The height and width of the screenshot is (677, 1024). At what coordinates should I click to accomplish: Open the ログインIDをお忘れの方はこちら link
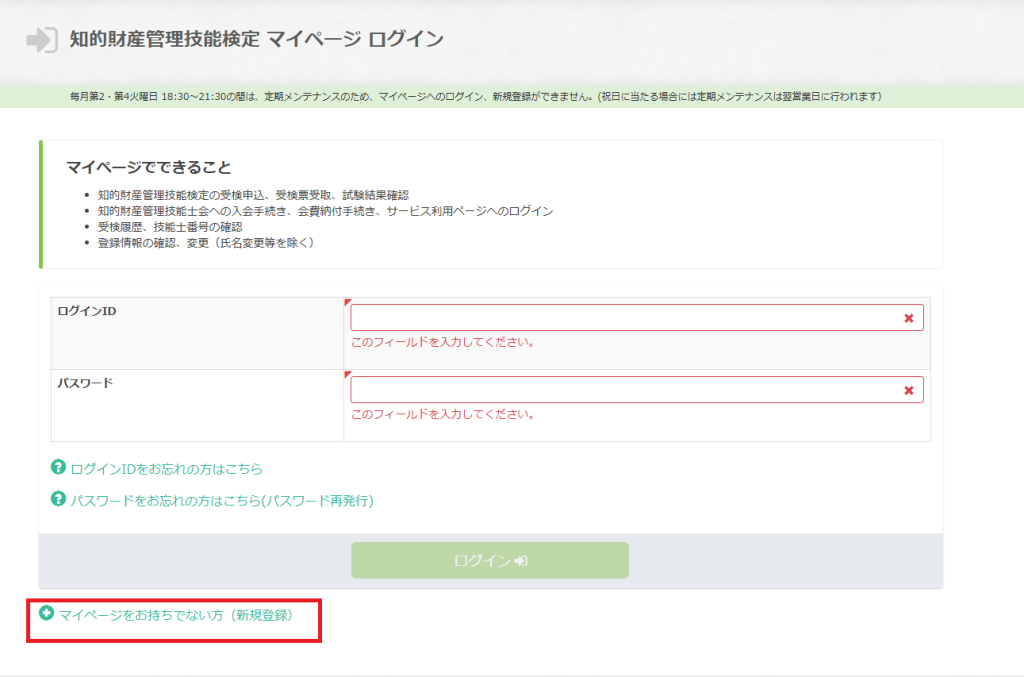166,468
